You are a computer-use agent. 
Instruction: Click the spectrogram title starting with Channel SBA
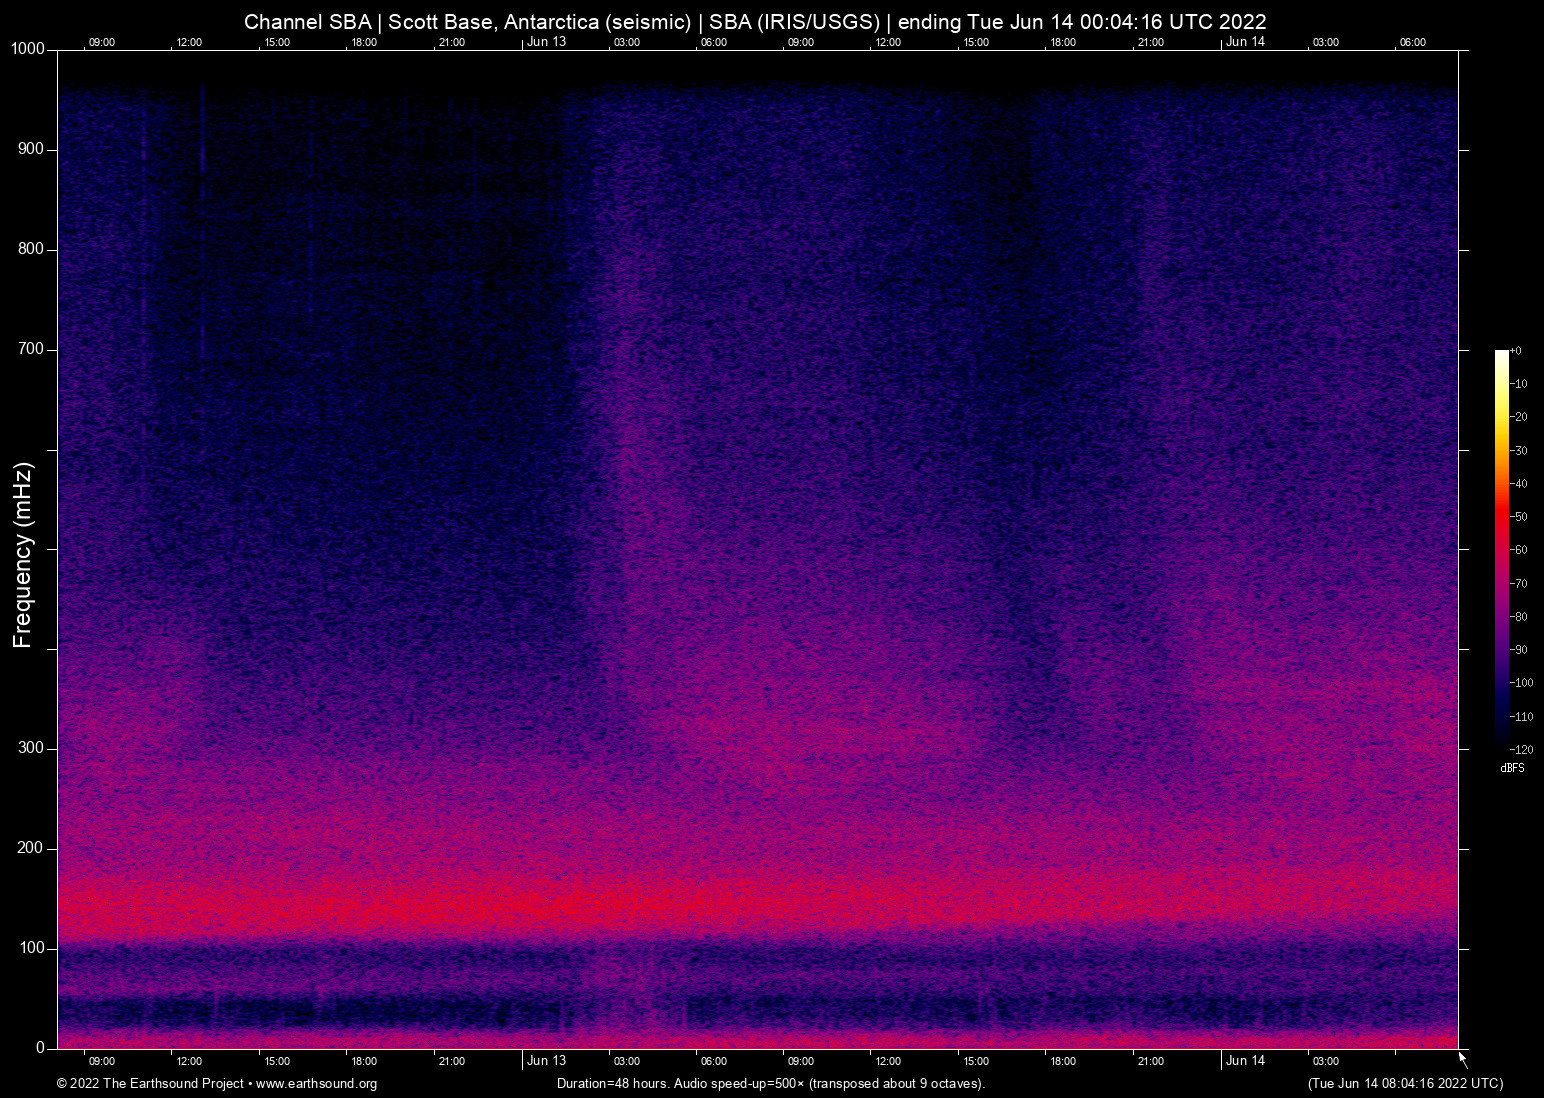point(755,22)
